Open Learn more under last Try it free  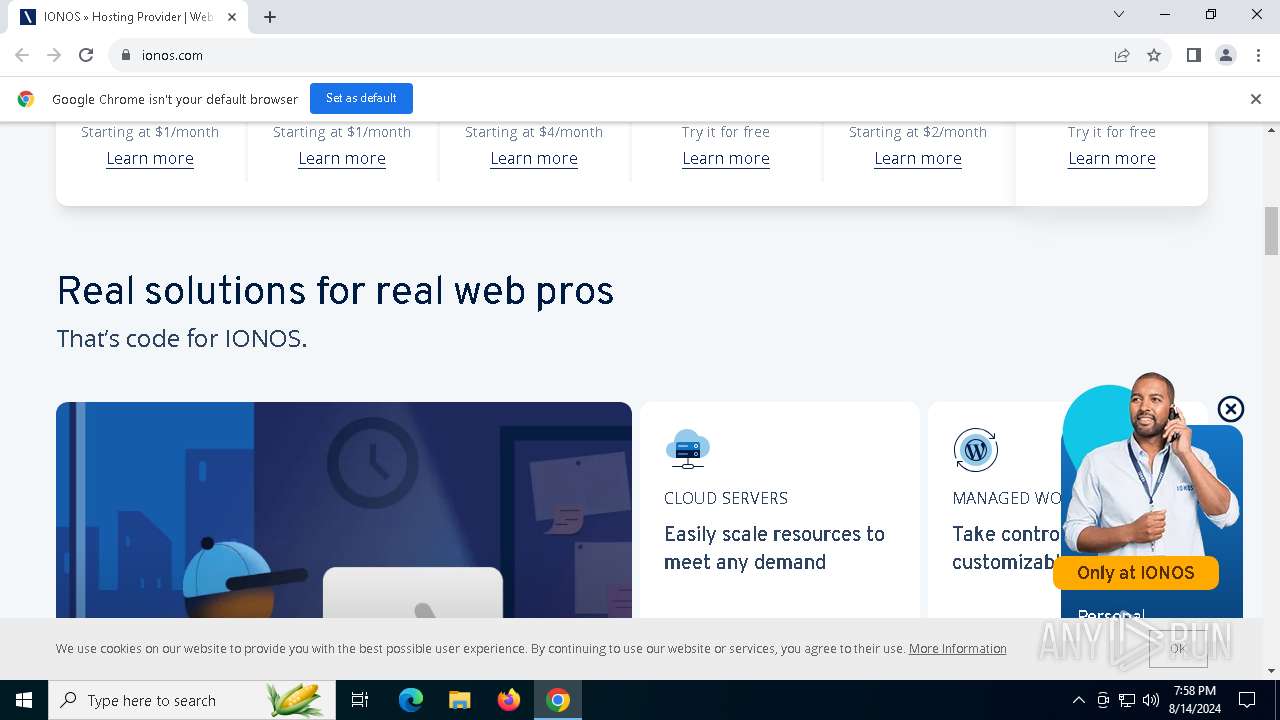(x=1112, y=158)
